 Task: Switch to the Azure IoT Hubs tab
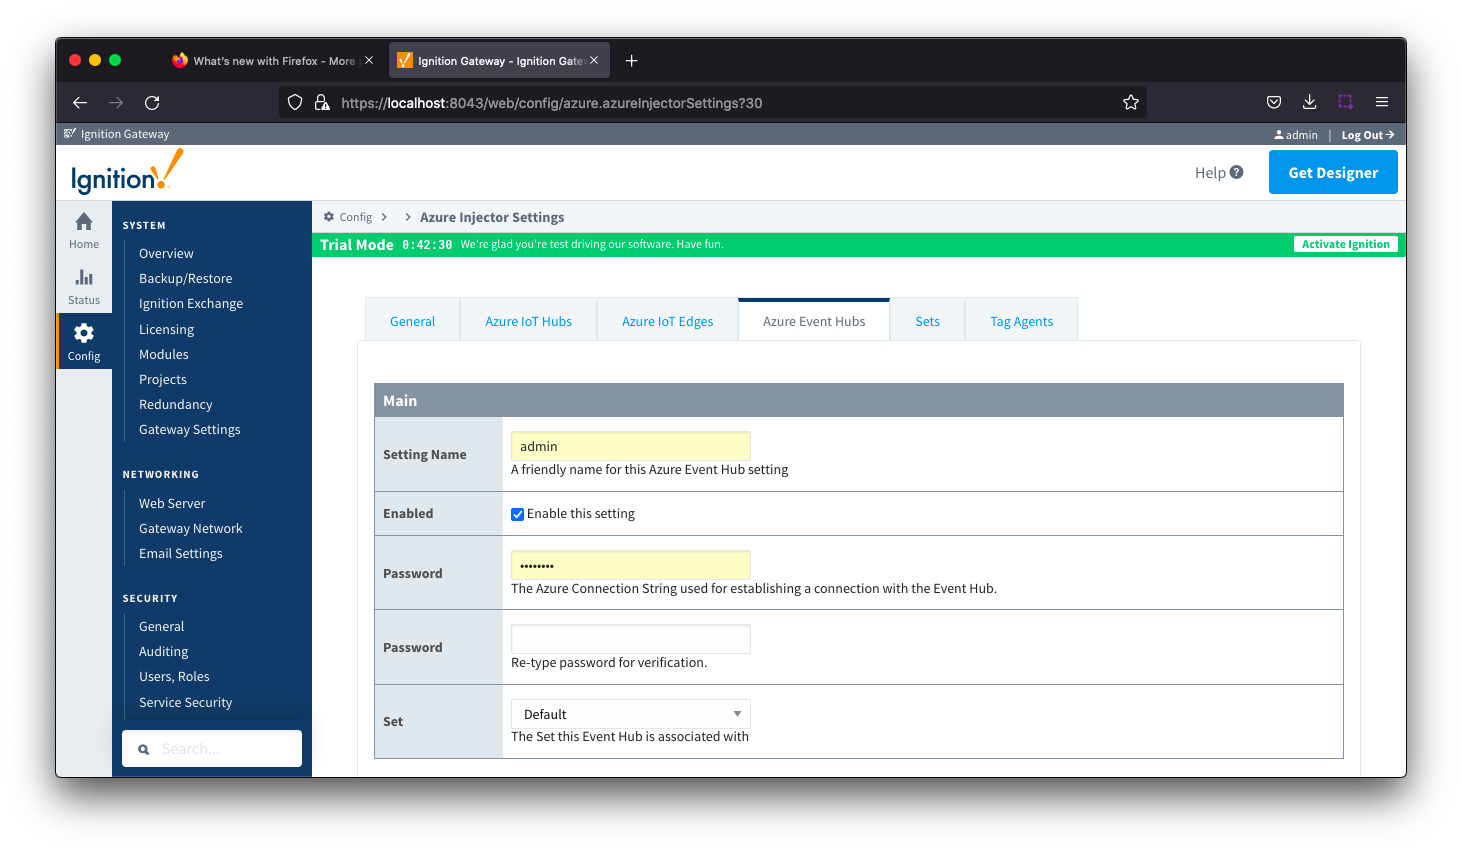(528, 321)
